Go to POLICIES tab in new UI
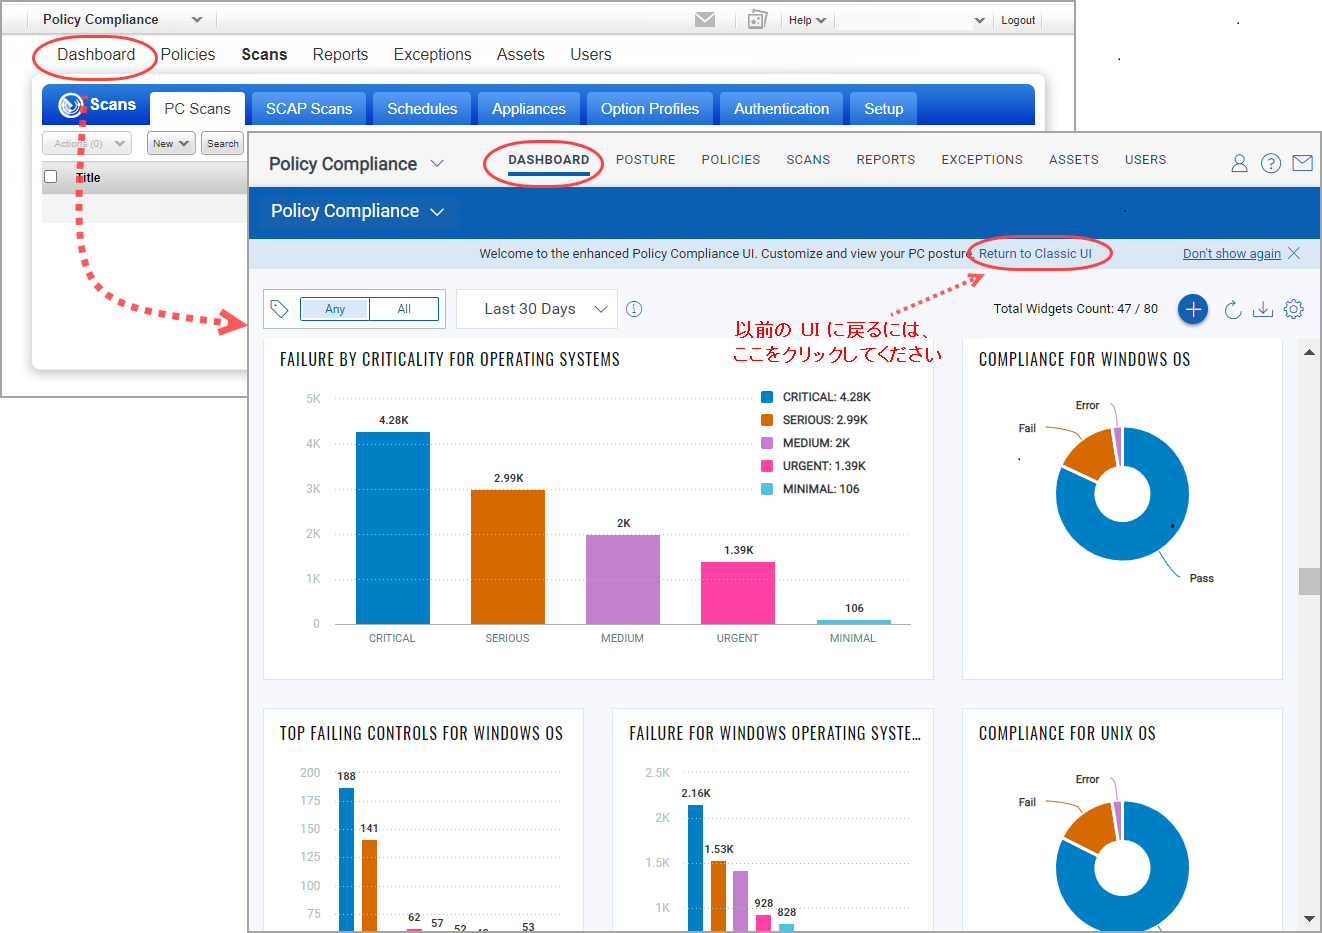The image size is (1322, 933). pos(731,160)
